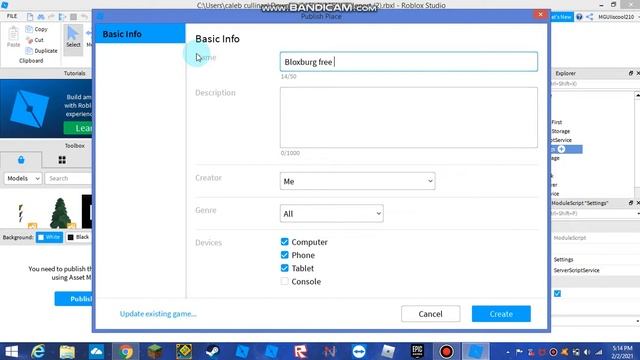Image resolution: width=640 pixels, height=360 pixels.
Task: Click the system clock showing 5:14 PM
Action: coord(622,352)
